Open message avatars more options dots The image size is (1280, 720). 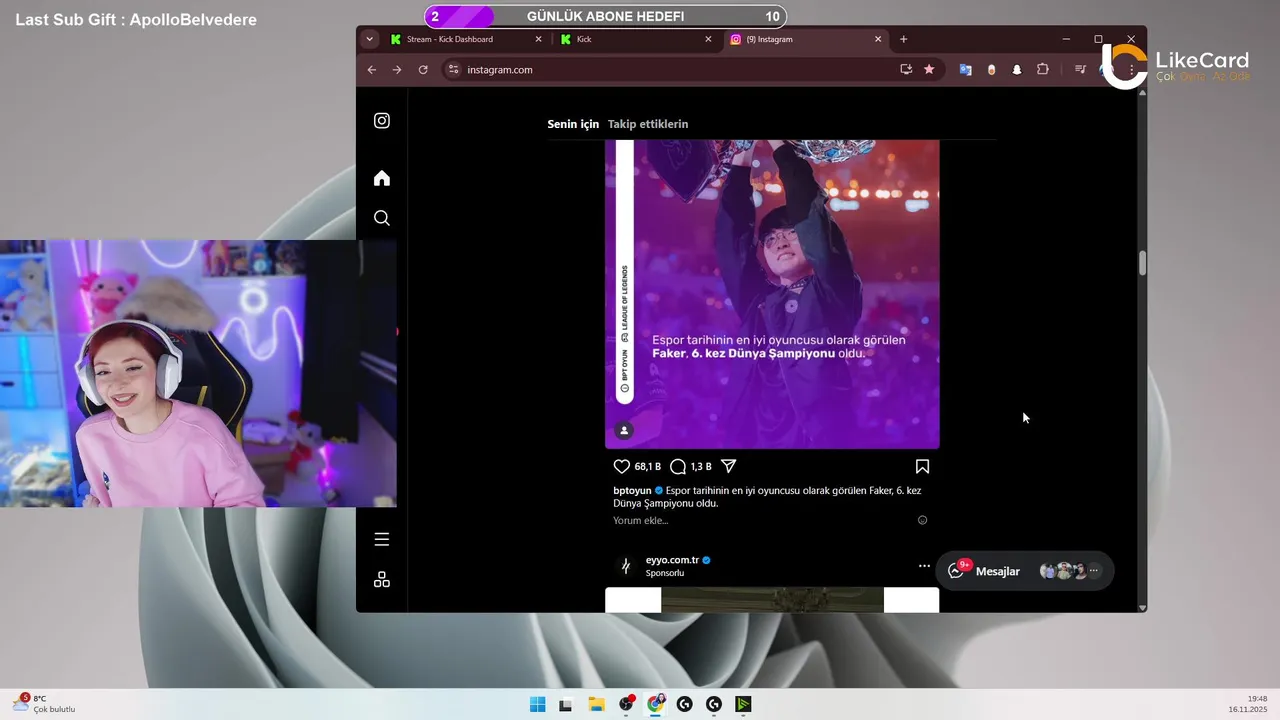[x=1094, y=571]
